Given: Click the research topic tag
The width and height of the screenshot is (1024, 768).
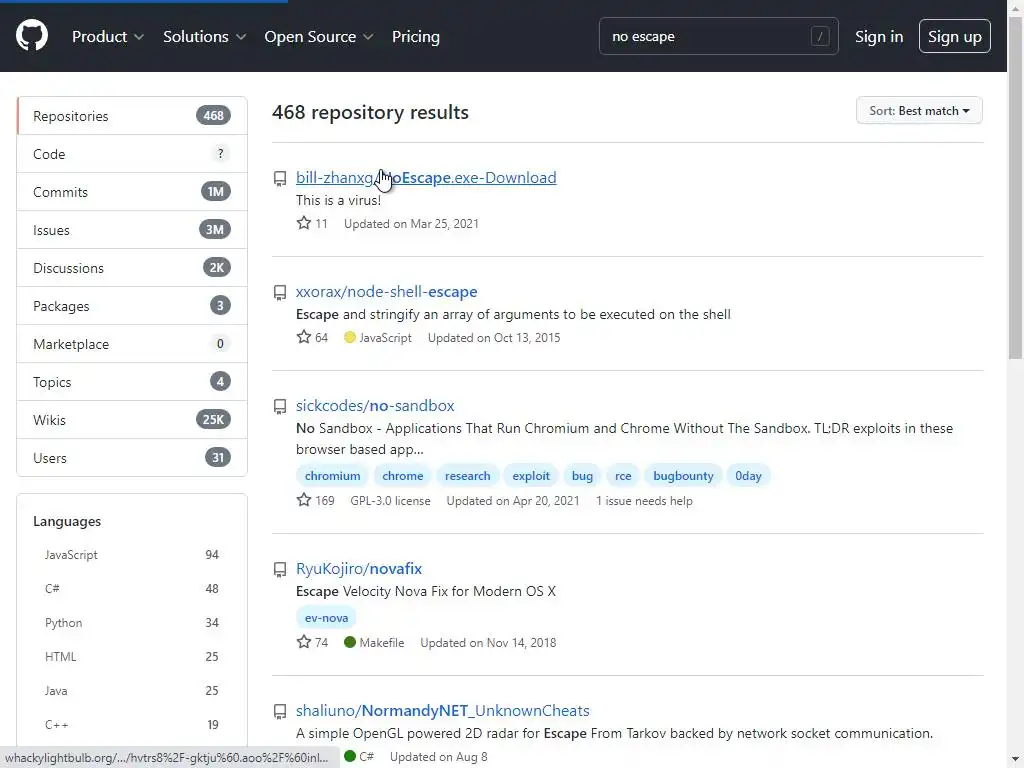Looking at the screenshot, I should coord(467,475).
